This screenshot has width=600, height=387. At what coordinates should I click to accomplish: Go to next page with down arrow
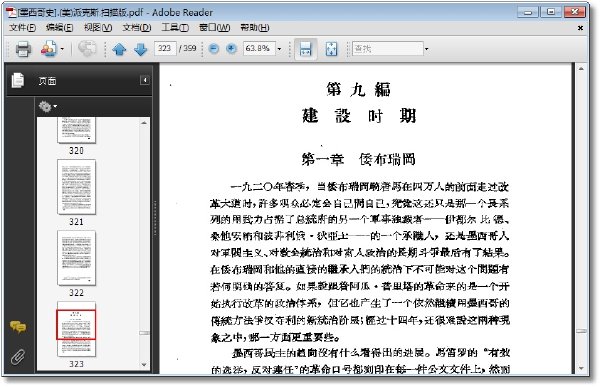click(x=141, y=49)
